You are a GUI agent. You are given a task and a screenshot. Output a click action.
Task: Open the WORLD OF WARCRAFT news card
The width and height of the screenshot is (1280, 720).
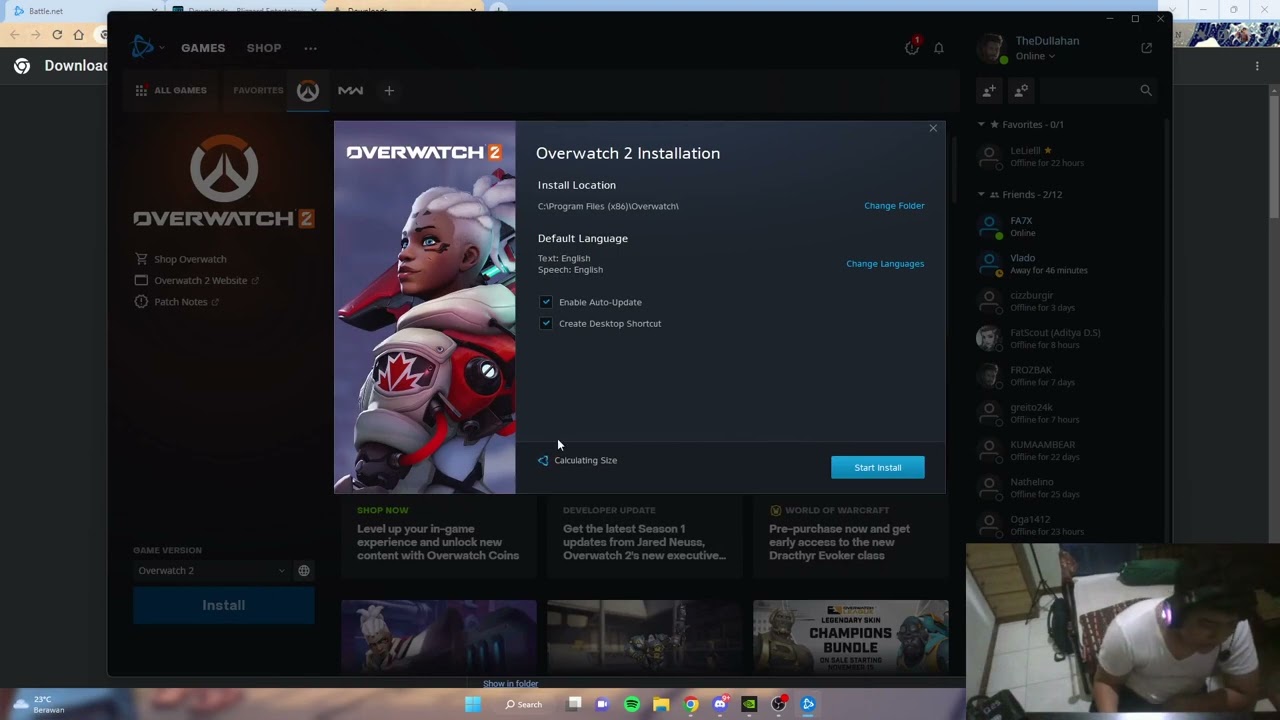point(850,536)
